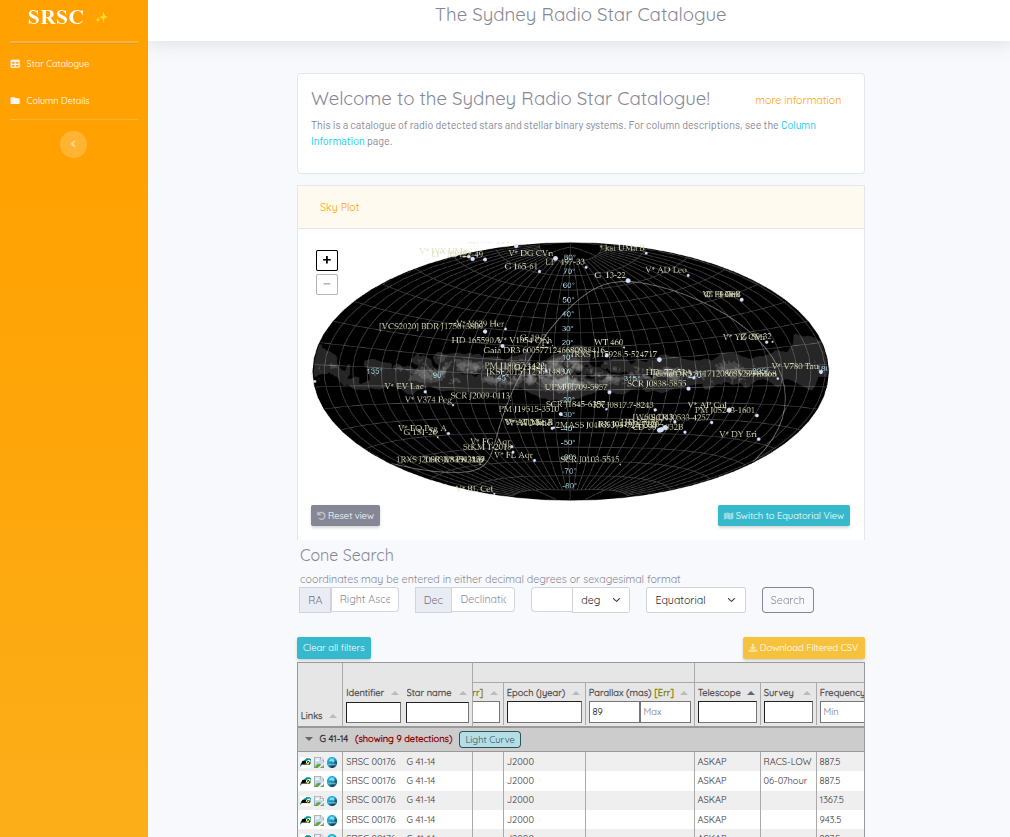
Task: Click the SCR J0103-5515 label in sky plot
Action: click(590, 459)
